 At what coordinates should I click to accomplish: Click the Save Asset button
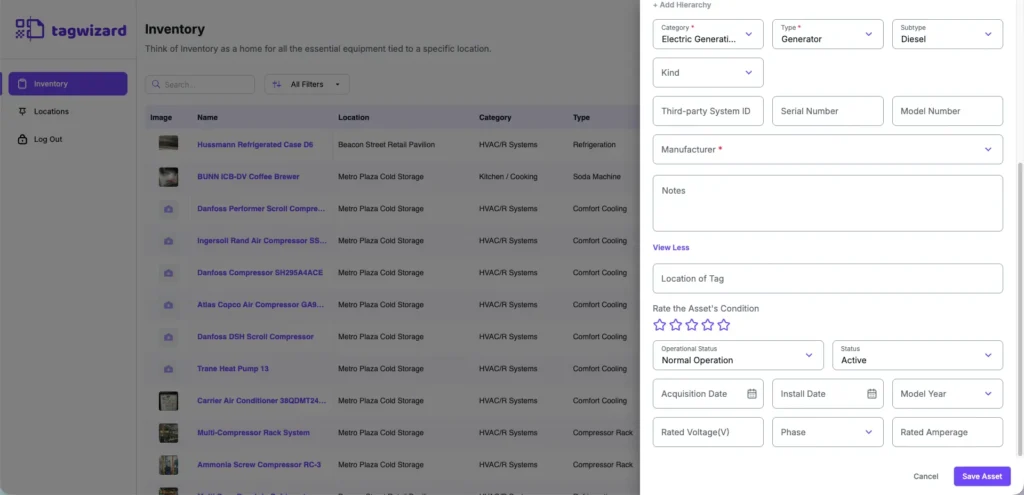point(982,476)
